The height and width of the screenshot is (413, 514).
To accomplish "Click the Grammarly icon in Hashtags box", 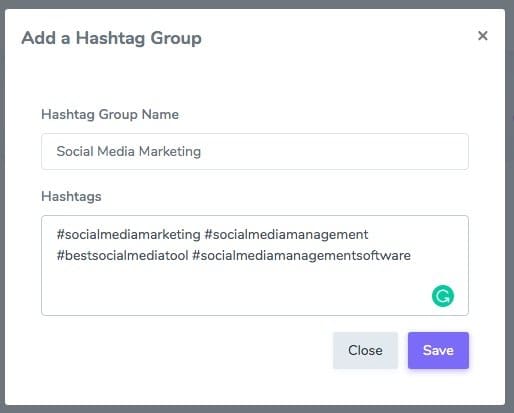I will click(x=443, y=296).
